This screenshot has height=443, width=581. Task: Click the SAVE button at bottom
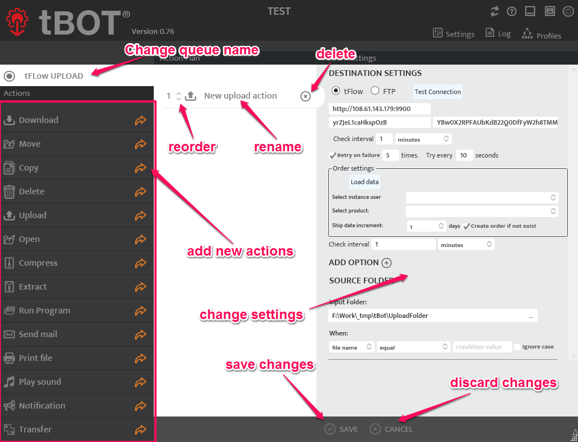(x=341, y=429)
